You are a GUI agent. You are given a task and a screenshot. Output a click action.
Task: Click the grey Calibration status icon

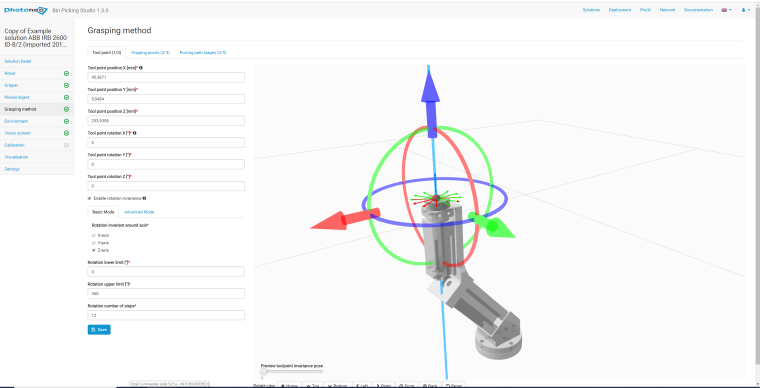tap(66, 145)
